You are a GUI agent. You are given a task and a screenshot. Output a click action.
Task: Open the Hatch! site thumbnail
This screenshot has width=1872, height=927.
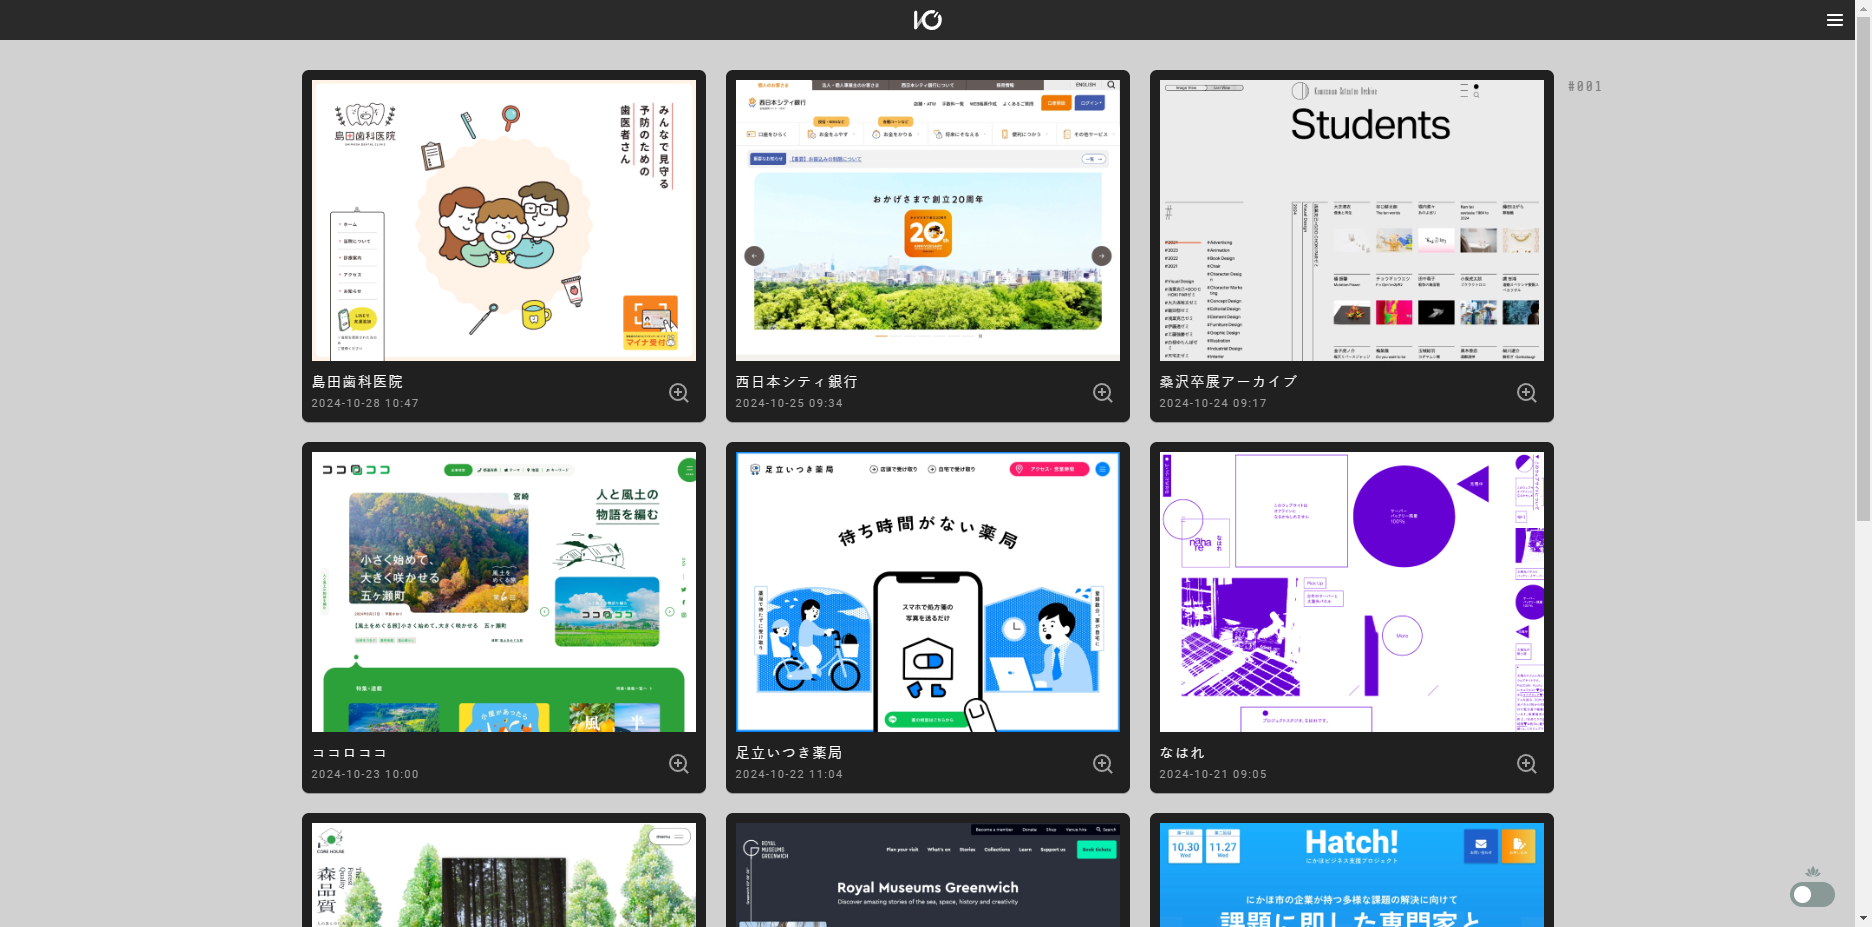pos(1352,875)
